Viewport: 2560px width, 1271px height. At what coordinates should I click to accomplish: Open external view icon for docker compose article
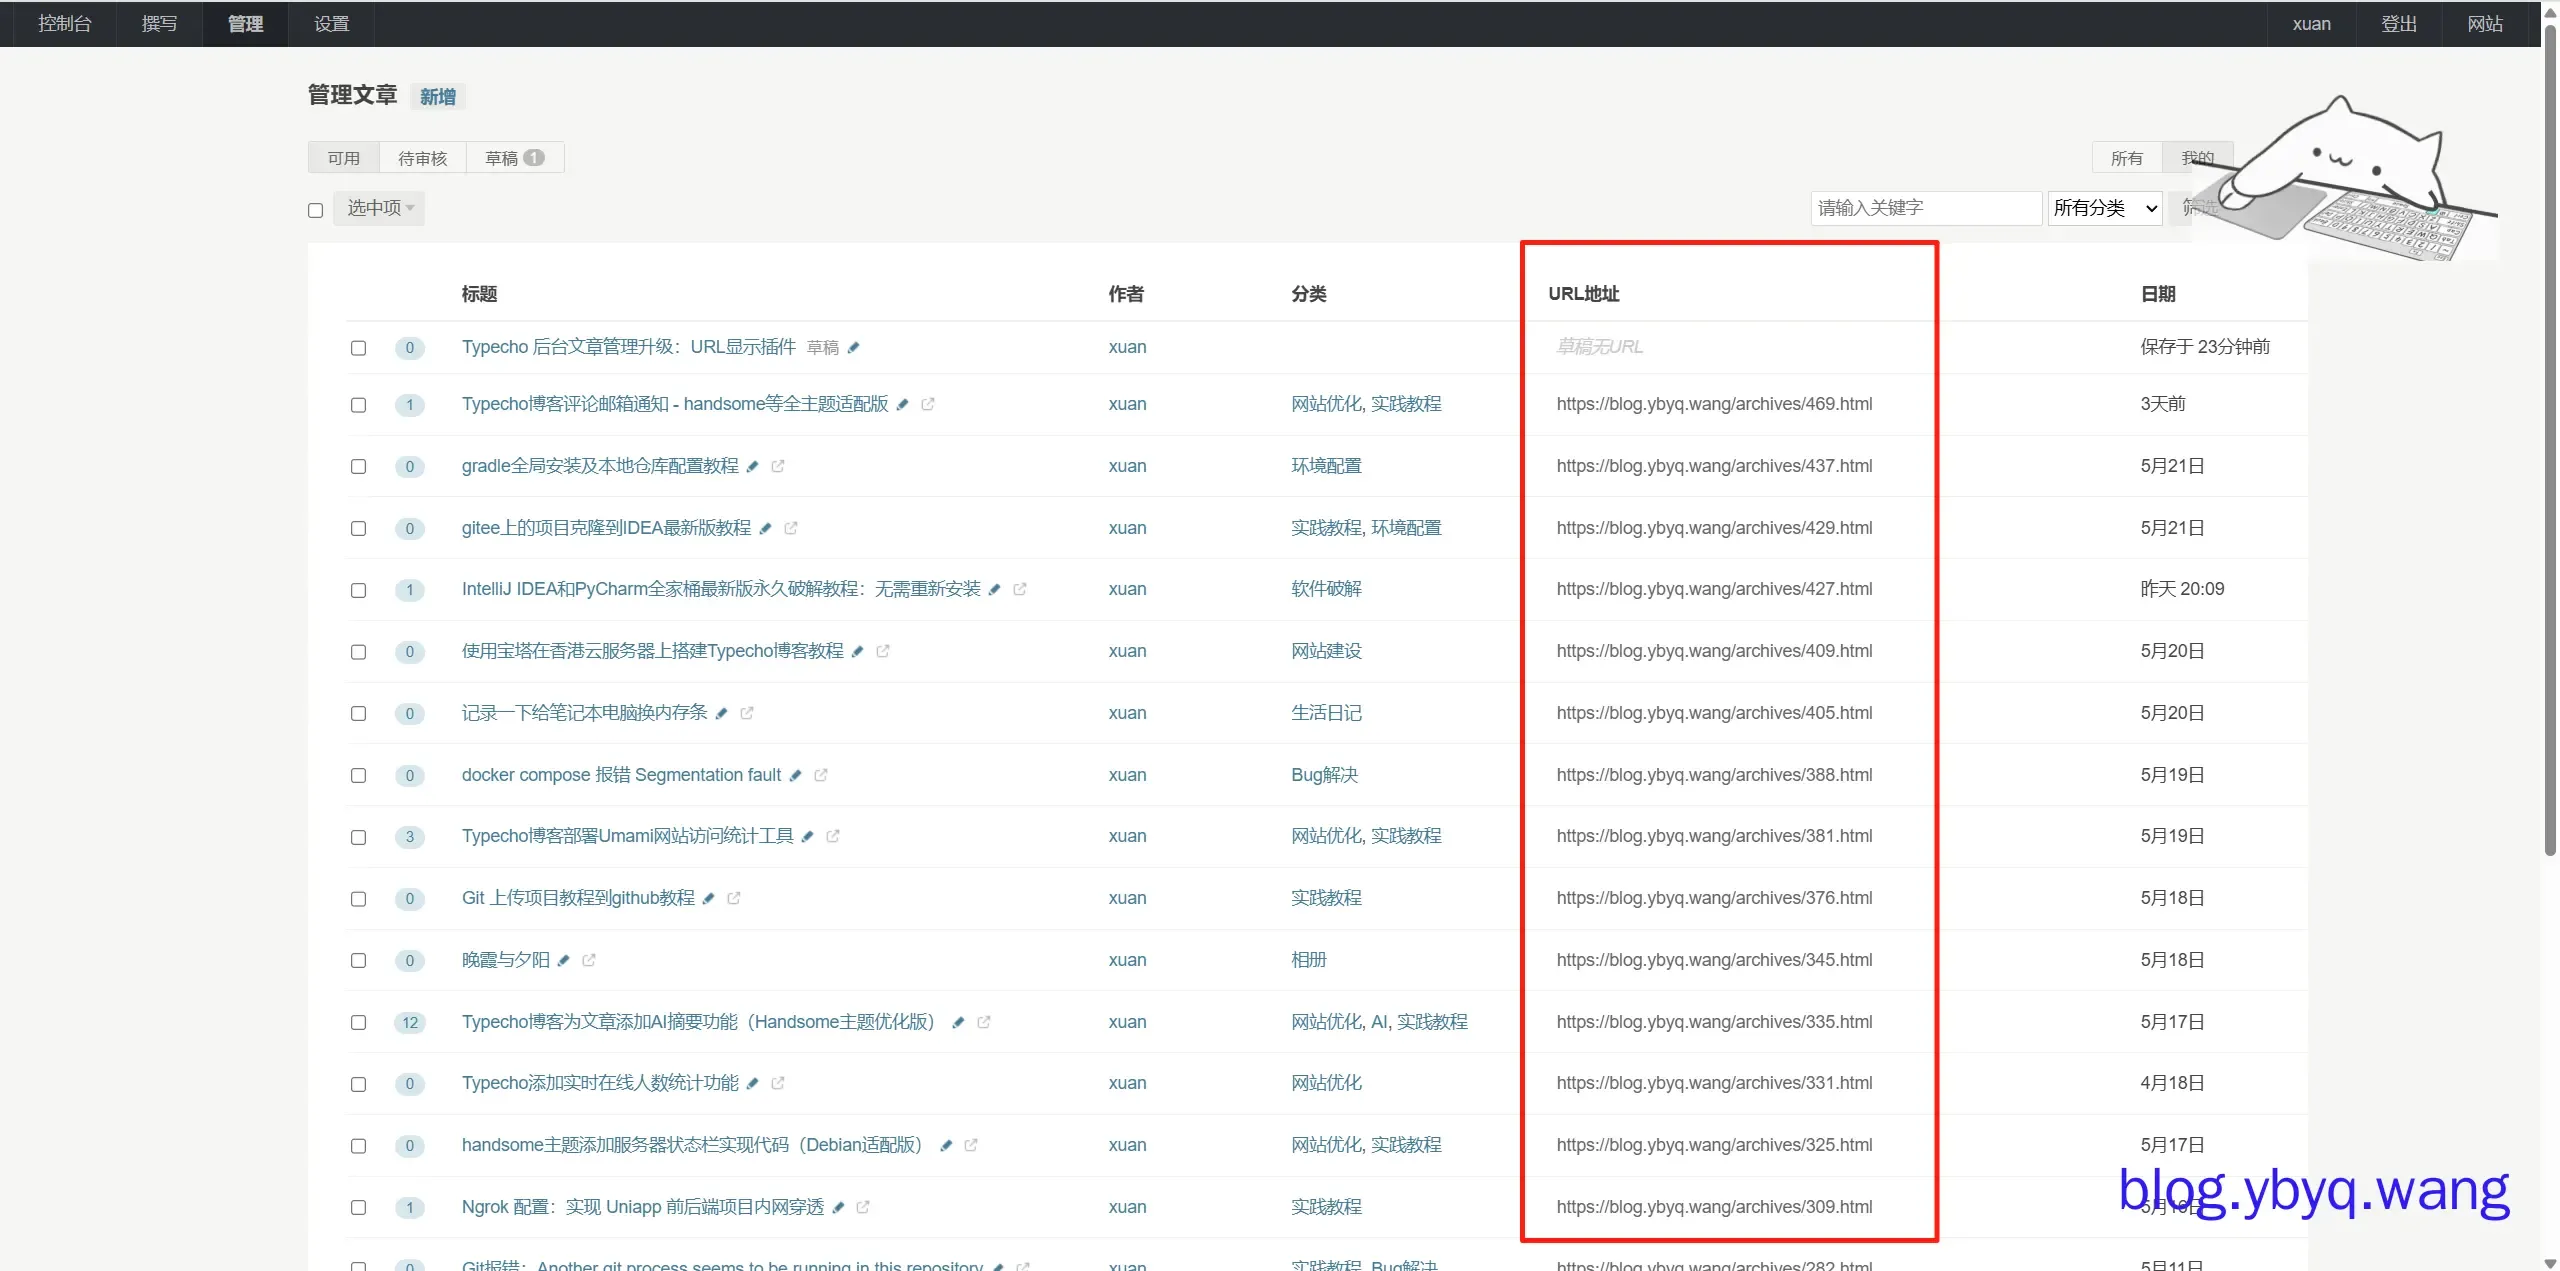(821, 776)
